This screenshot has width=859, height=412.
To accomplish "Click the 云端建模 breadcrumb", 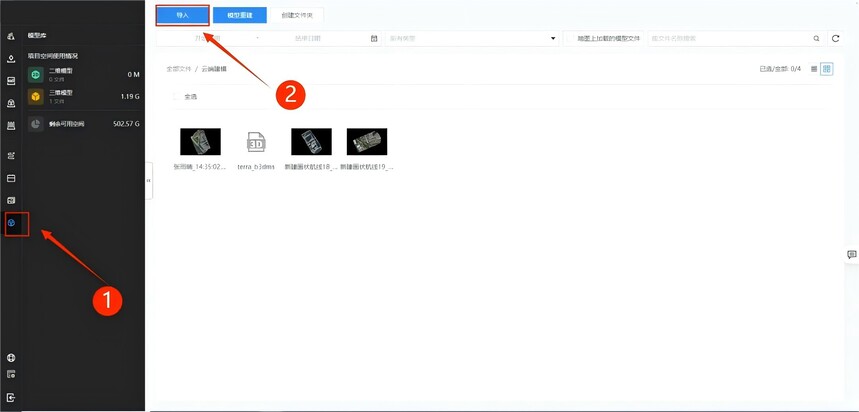I will 214,69.
